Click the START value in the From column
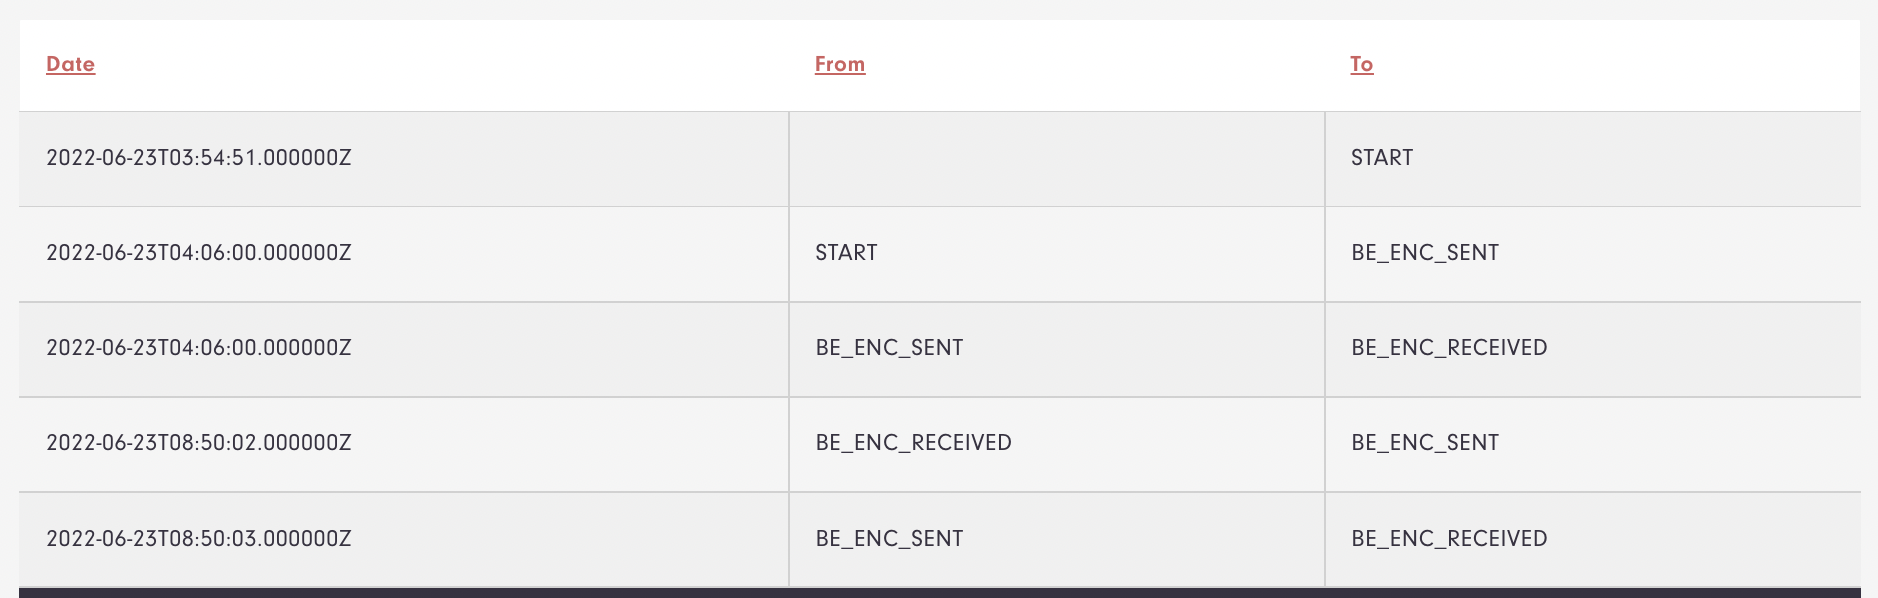 846,253
